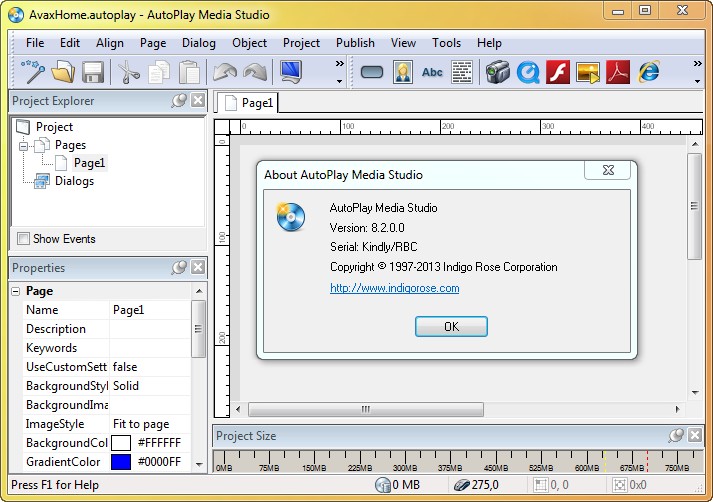Insert a Video object with camcorder icon
Viewport: 713px width, 502px height.
tap(498, 72)
